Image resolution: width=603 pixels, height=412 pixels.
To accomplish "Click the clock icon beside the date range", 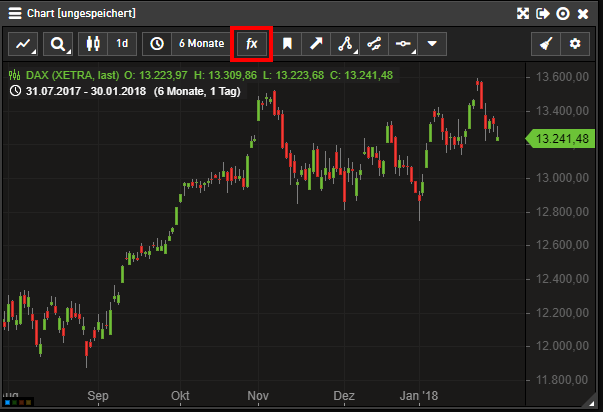I will click(15, 91).
